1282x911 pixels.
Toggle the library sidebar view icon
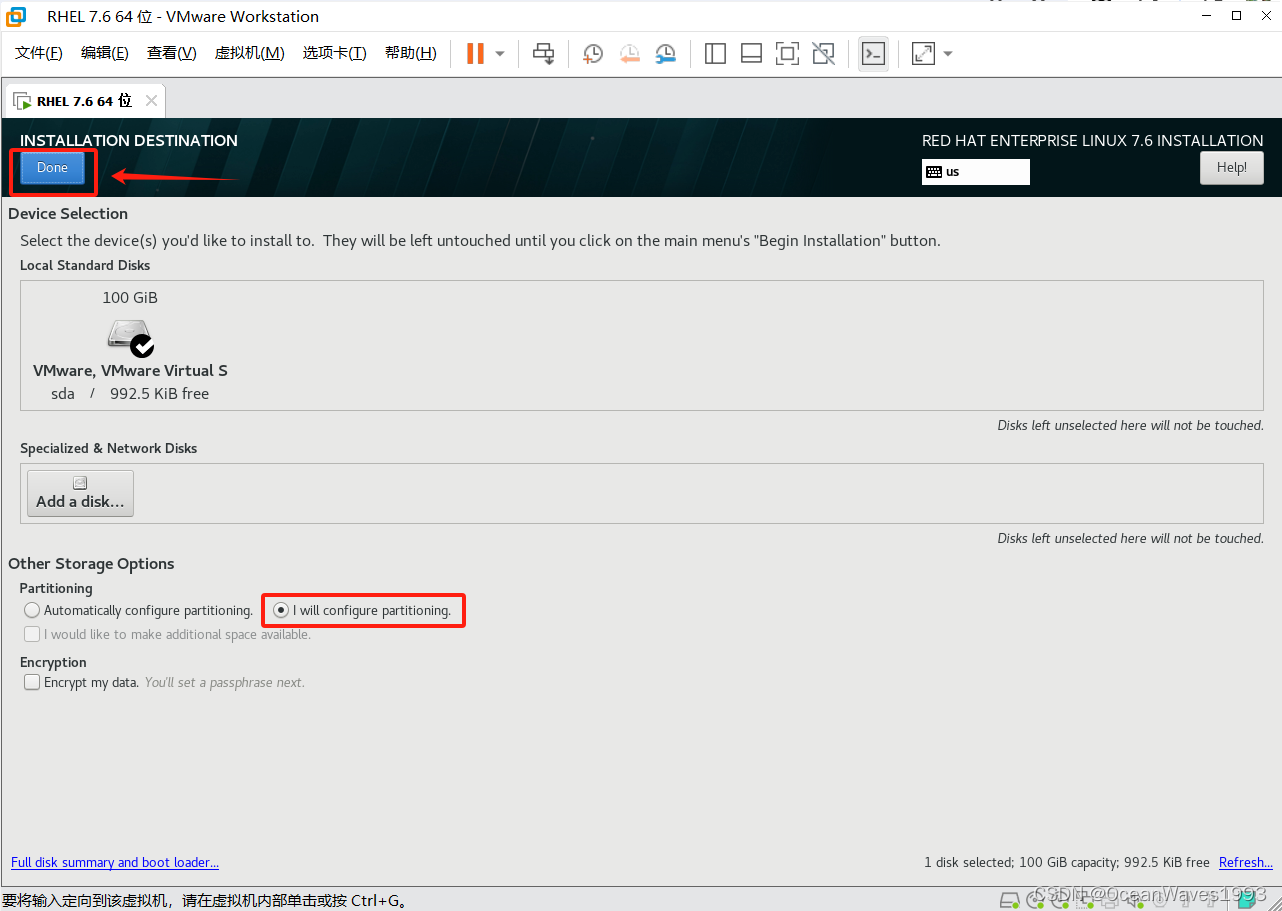(715, 53)
